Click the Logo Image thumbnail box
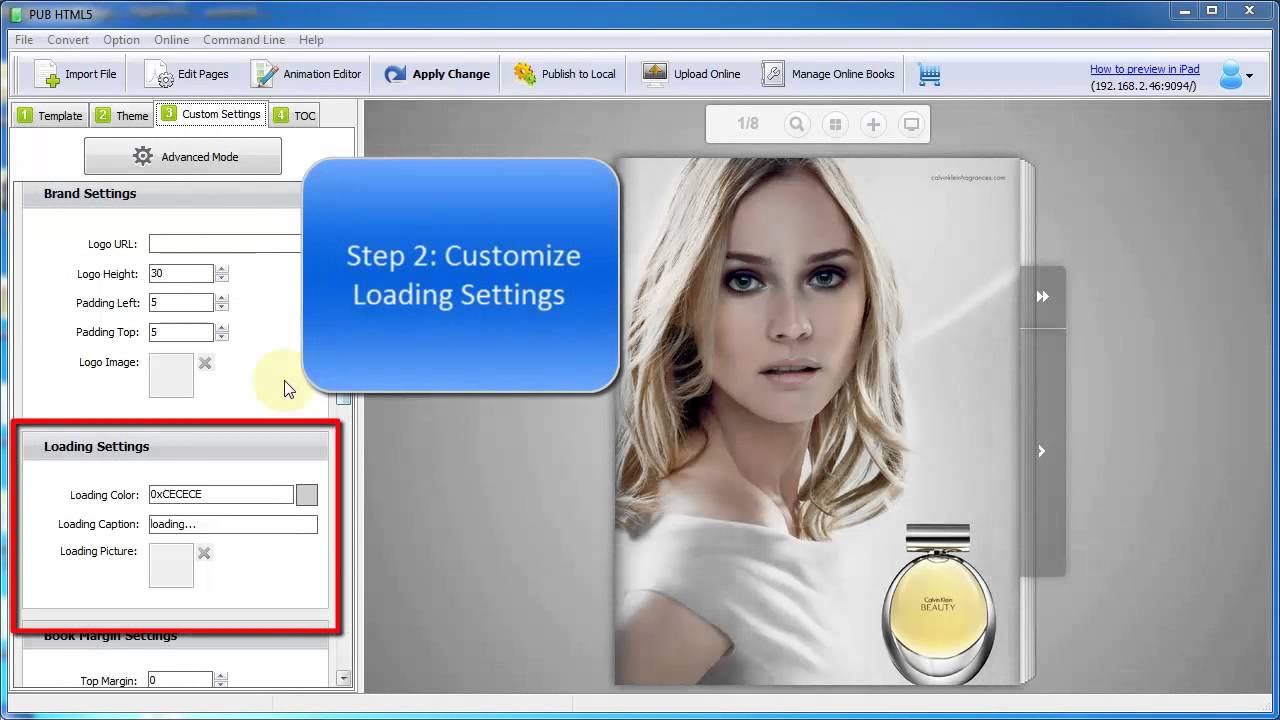This screenshot has height=720, width=1280. point(171,375)
